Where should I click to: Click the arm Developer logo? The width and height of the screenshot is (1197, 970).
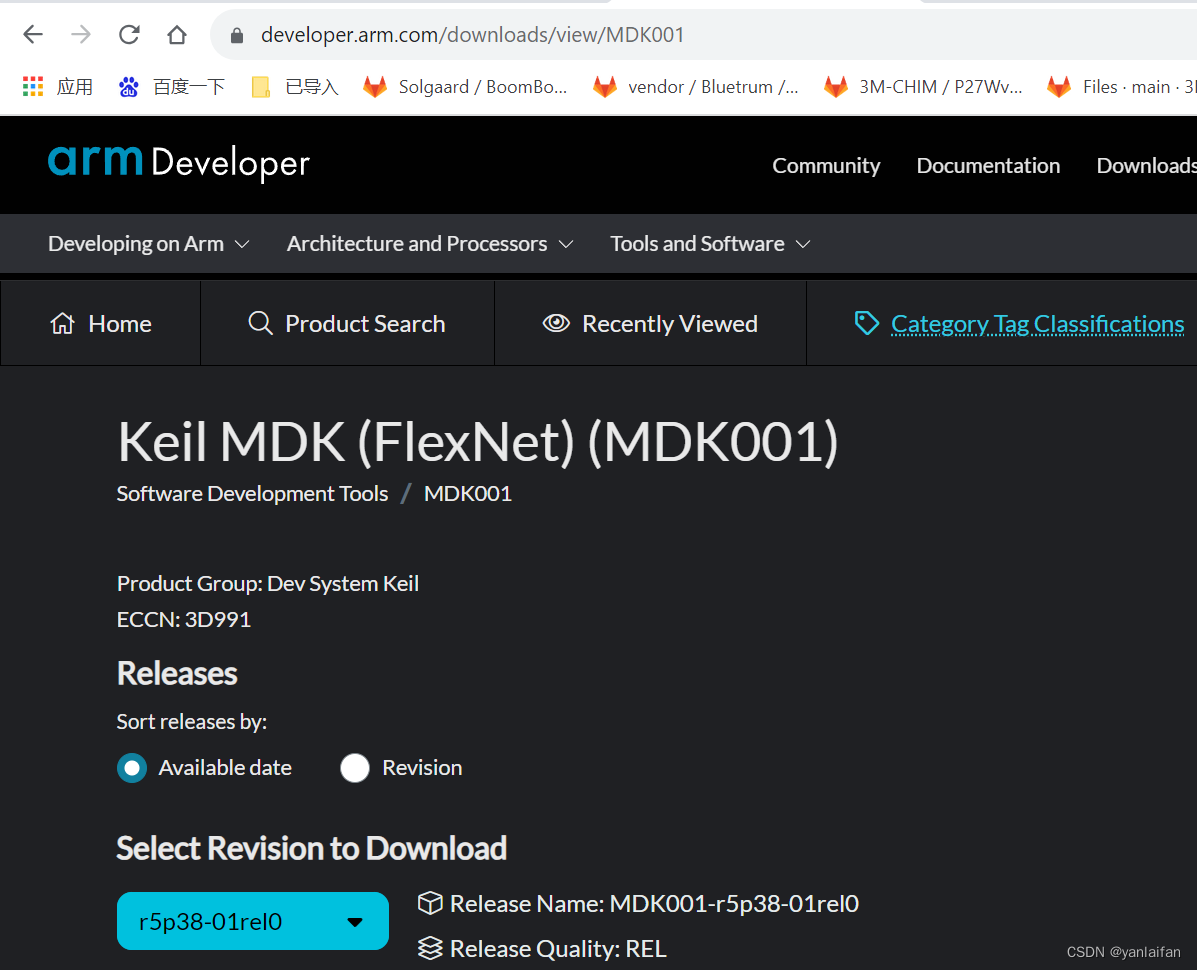pyautogui.click(x=179, y=163)
